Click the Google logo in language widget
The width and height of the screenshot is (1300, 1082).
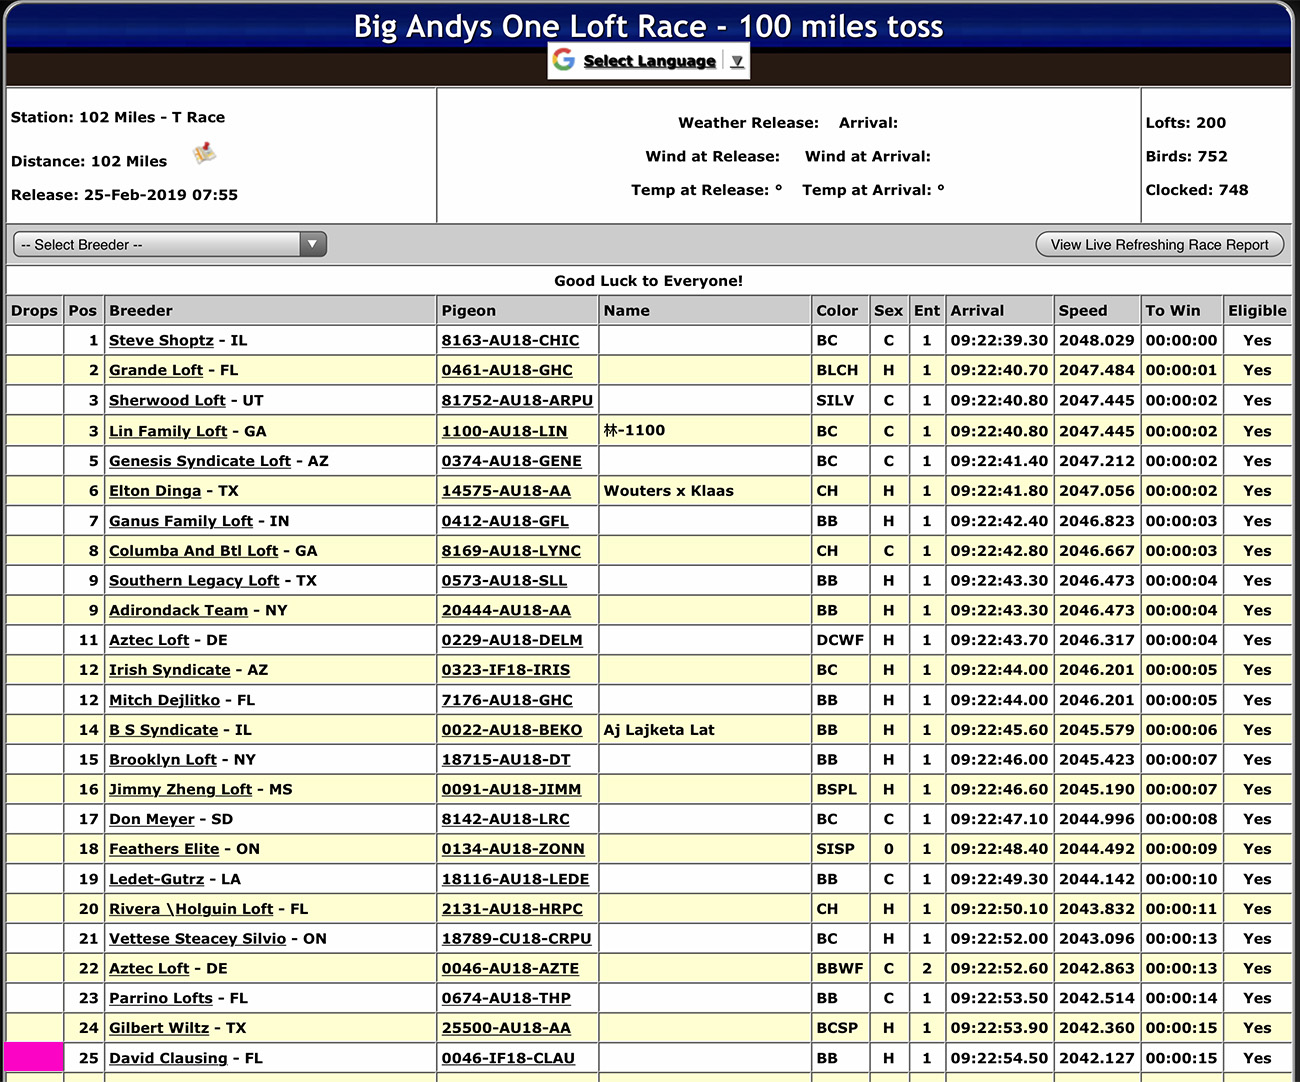click(564, 60)
